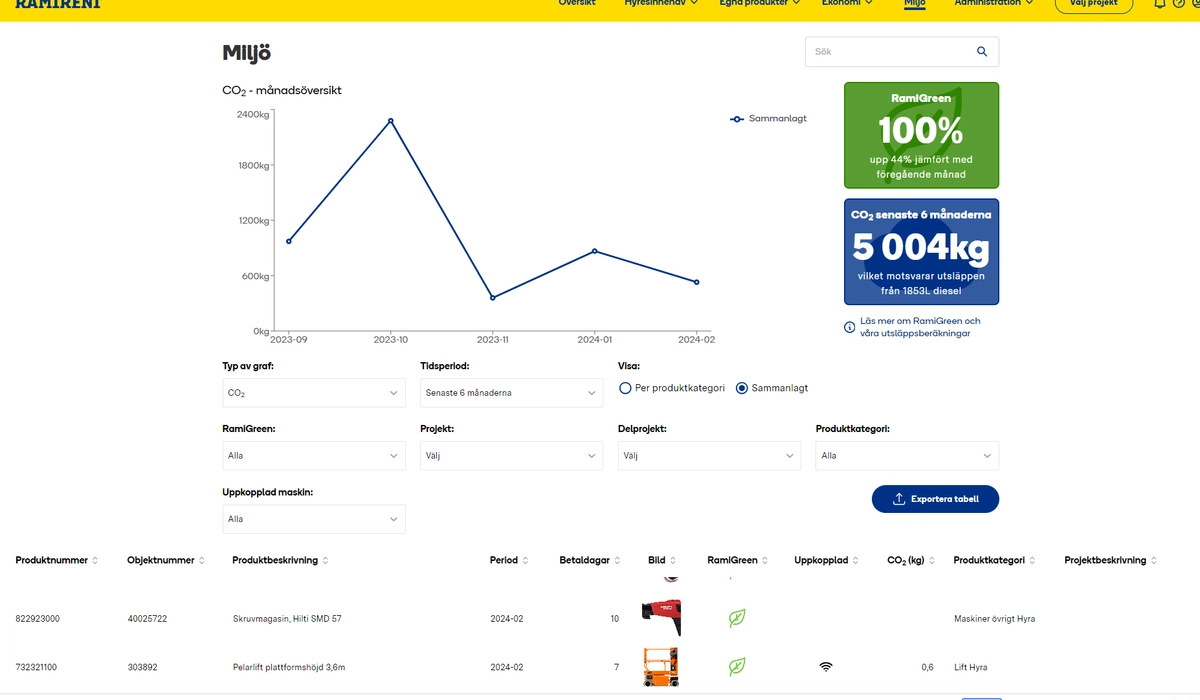
Task: Sort by Produktnummer column arrows
Action: [95, 560]
